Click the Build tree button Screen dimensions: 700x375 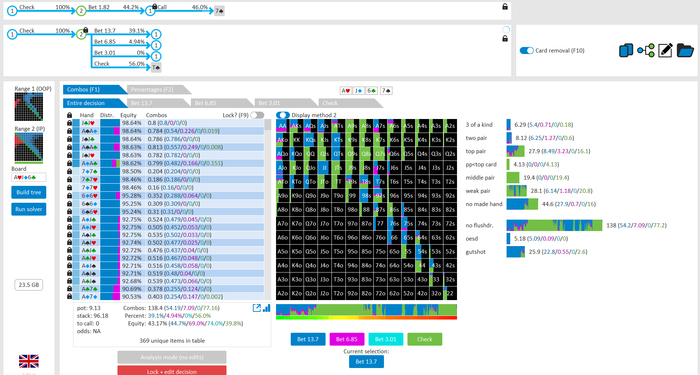coord(29,192)
